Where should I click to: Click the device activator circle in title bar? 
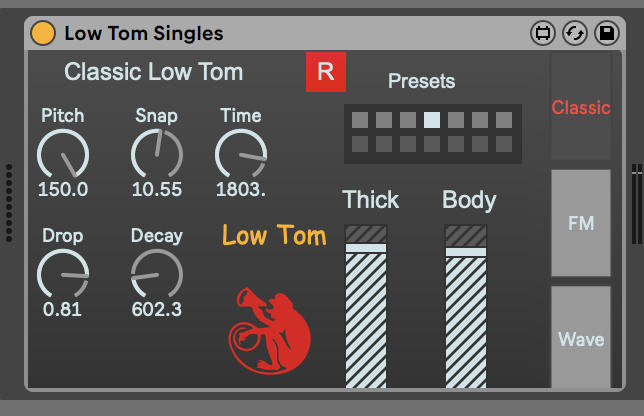click(x=43, y=33)
